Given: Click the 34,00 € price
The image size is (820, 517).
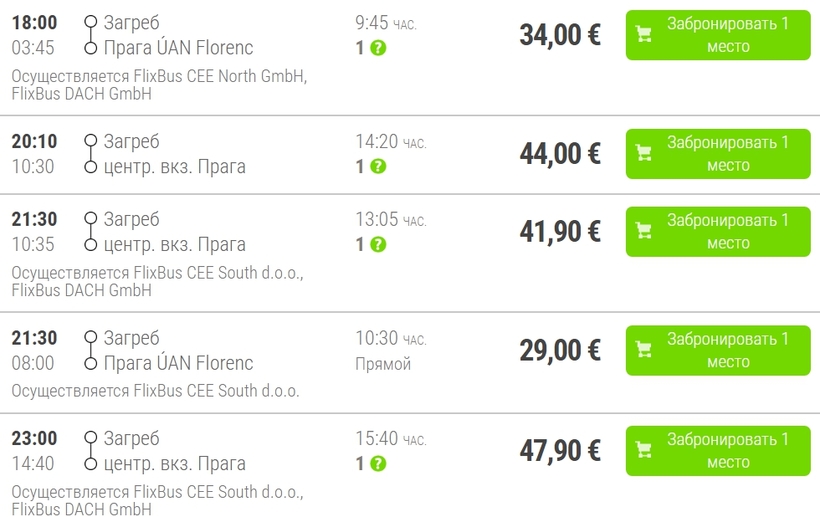Looking at the screenshot, I should (560, 35).
